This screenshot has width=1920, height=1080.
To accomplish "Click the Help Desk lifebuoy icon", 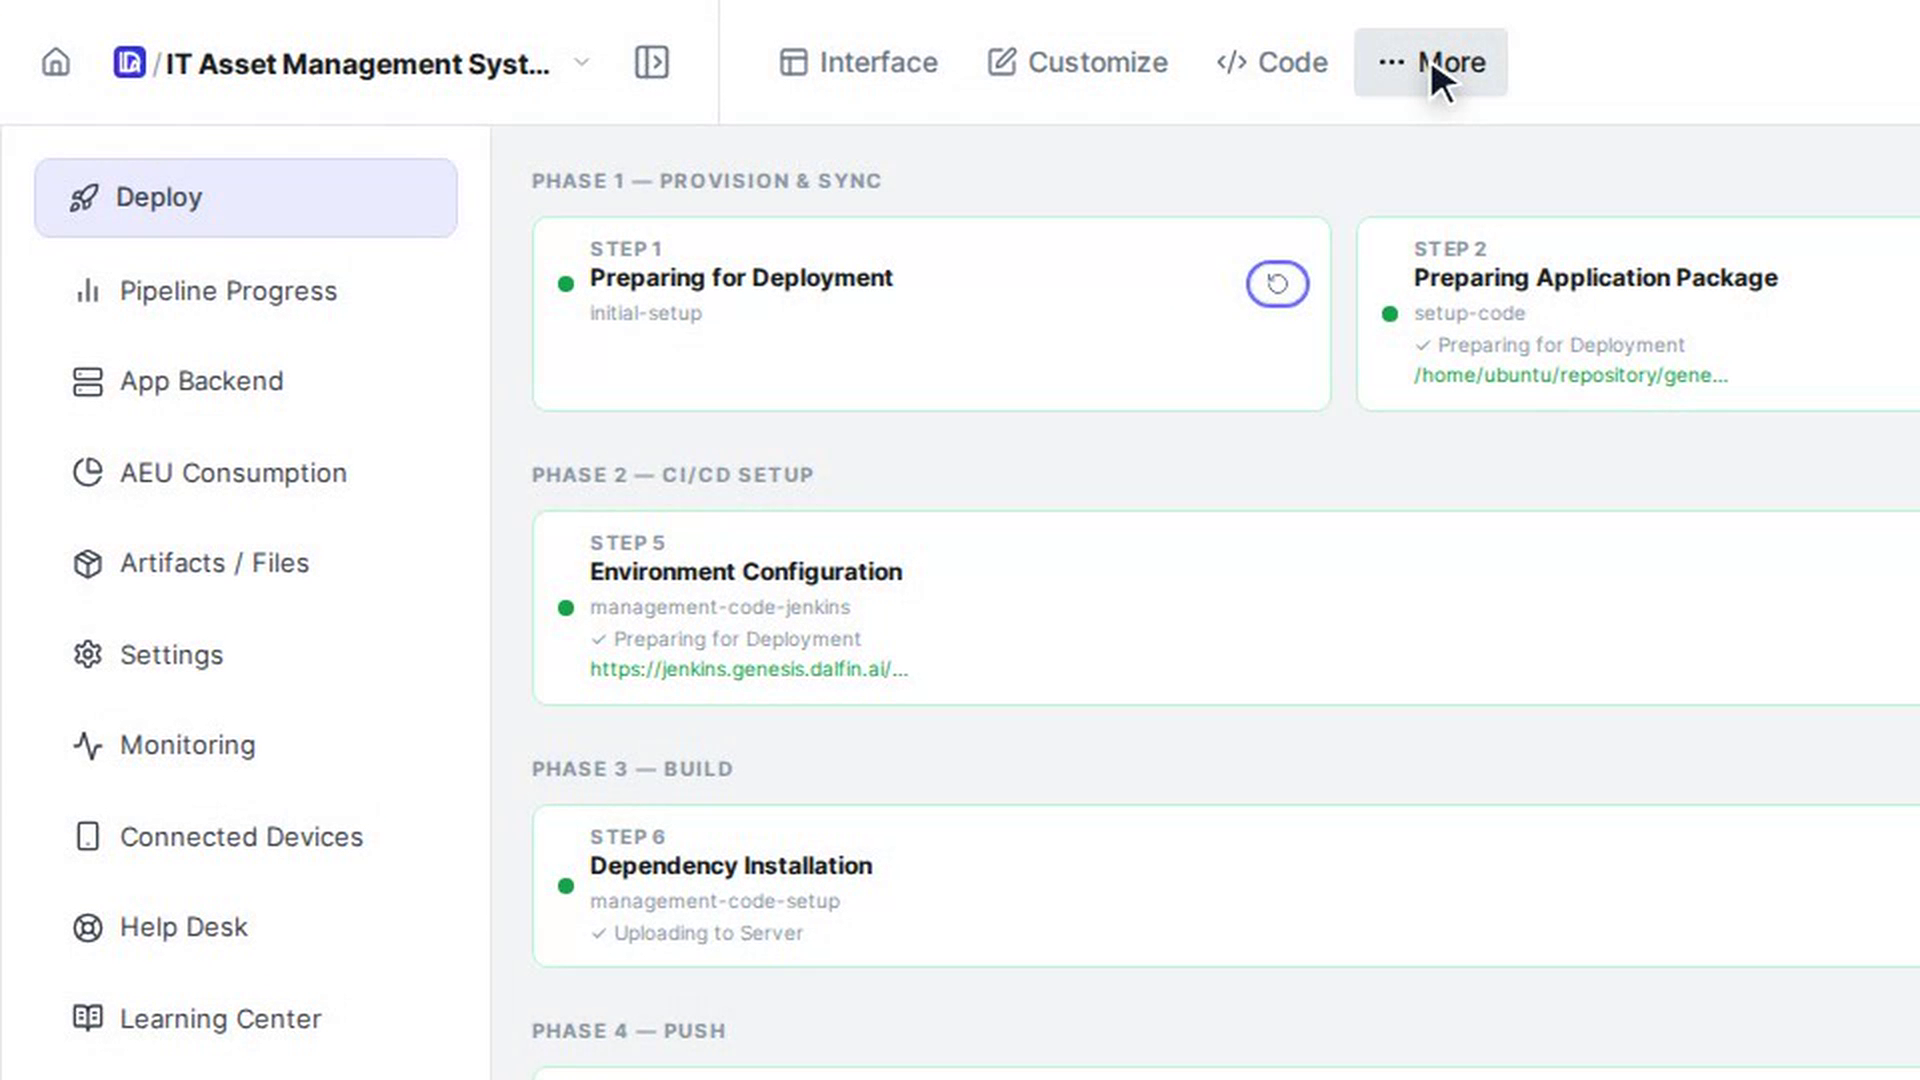I will pyautogui.click(x=88, y=928).
